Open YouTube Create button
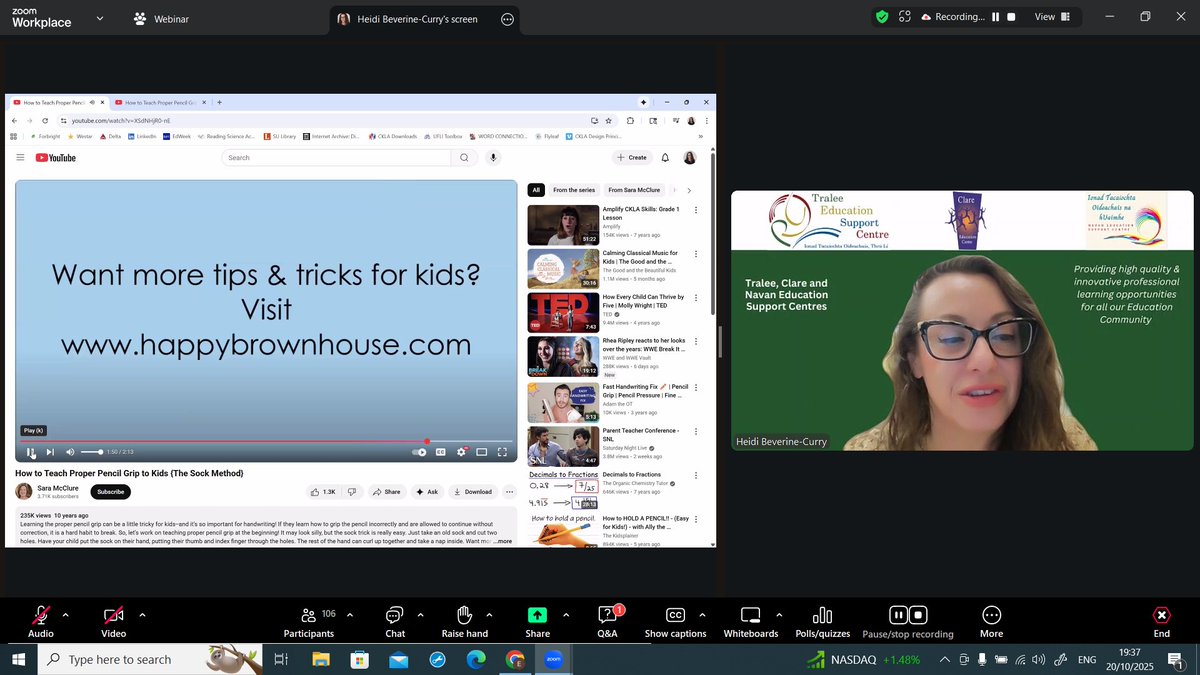 [x=631, y=158]
